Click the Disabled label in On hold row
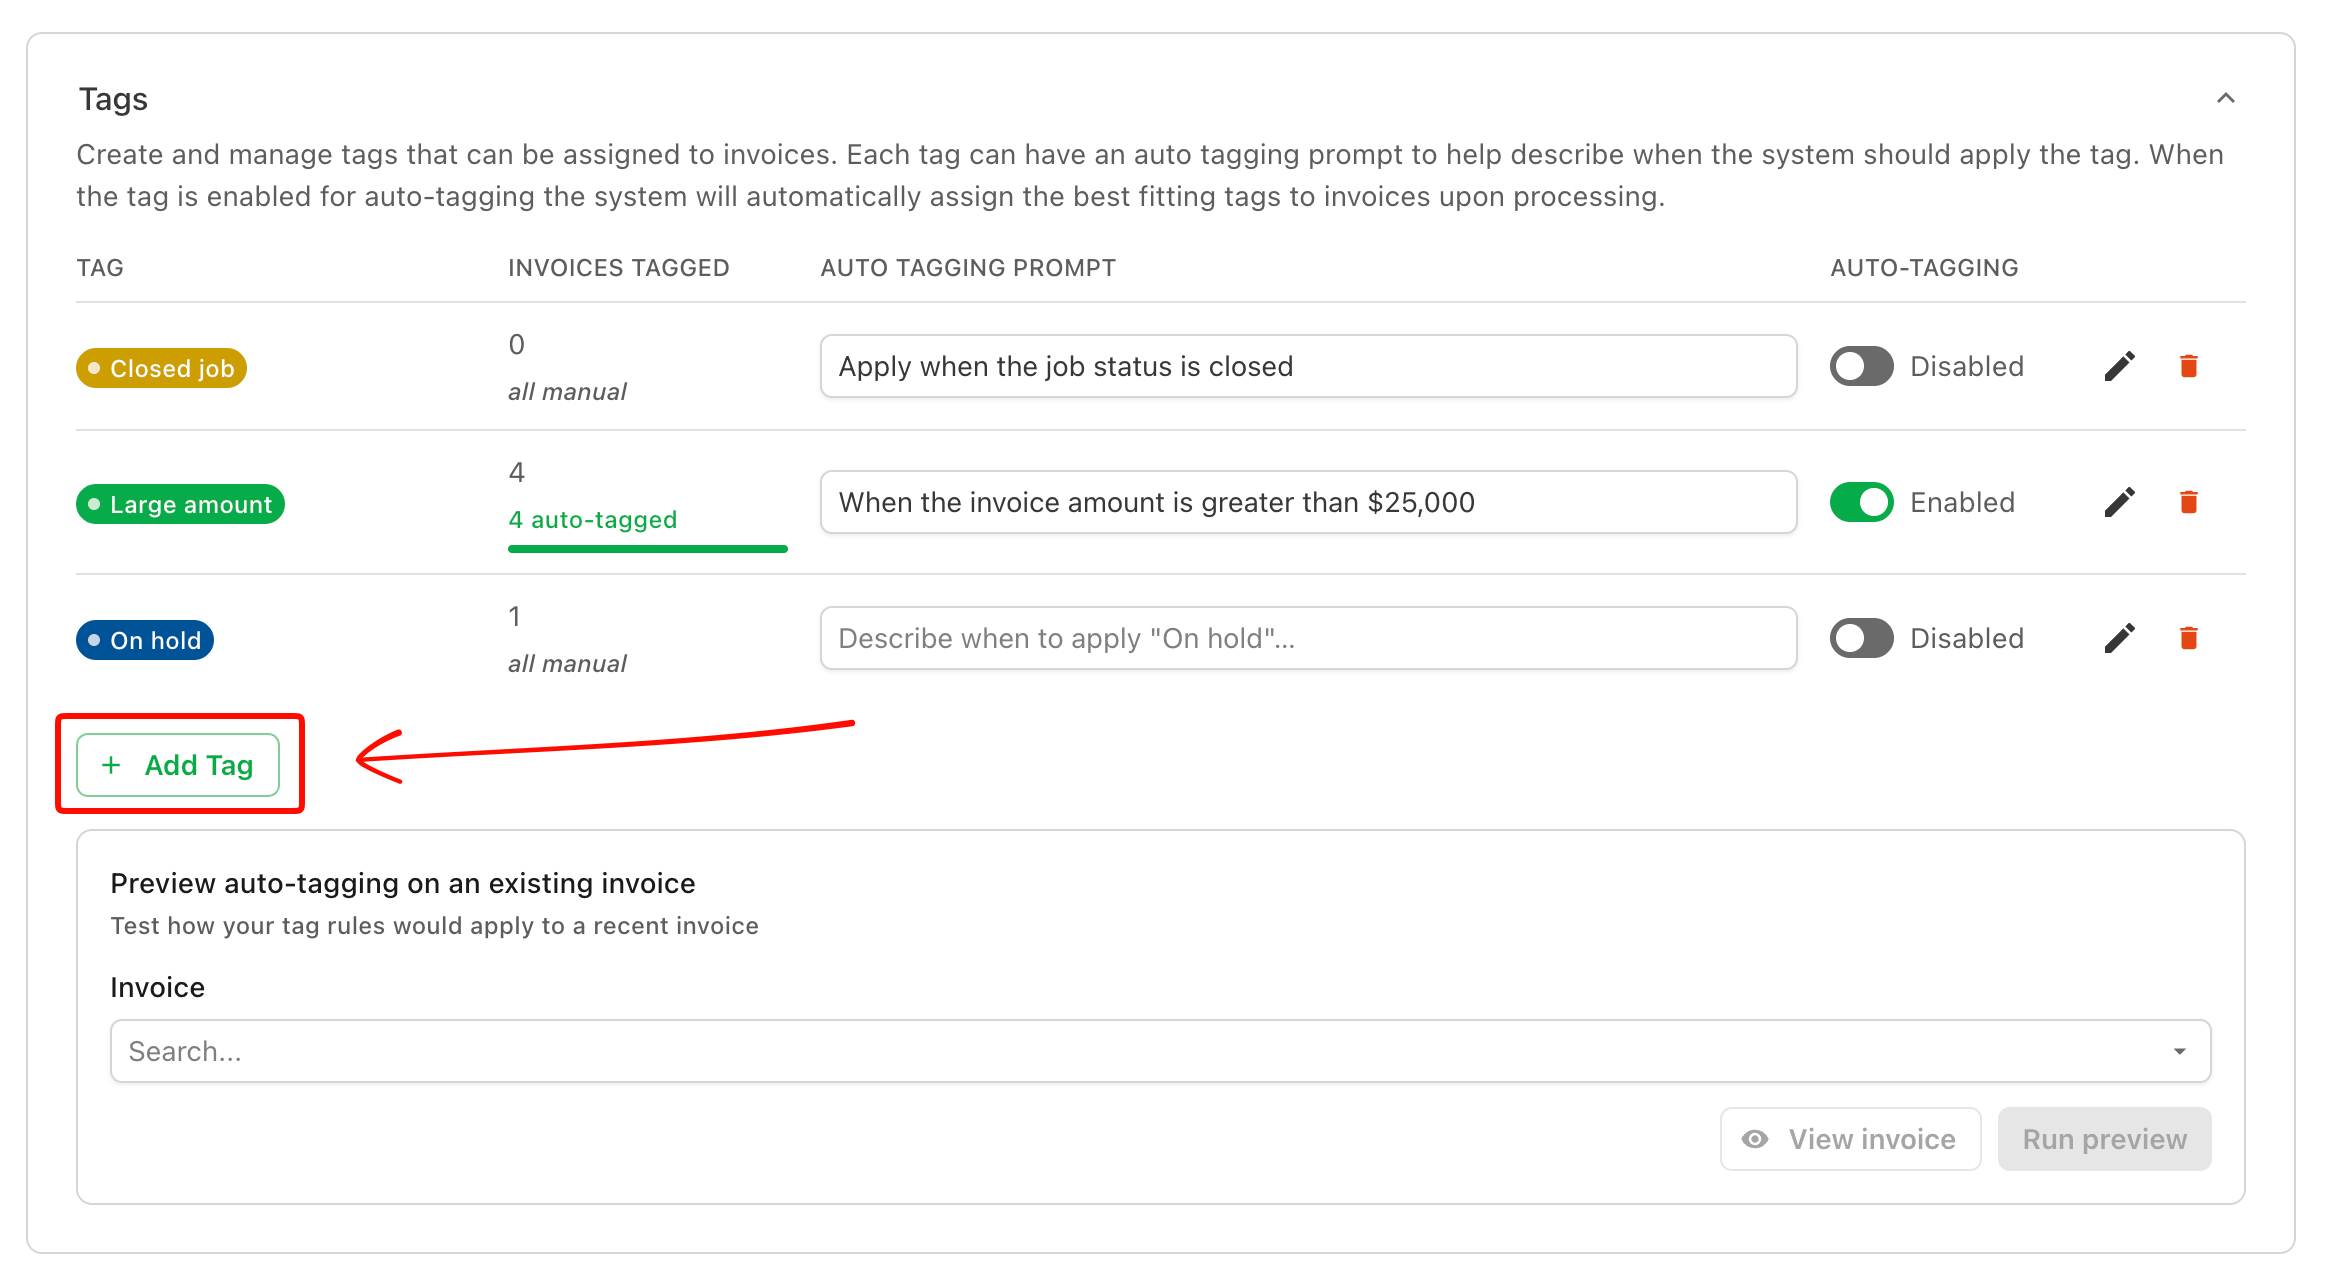The width and height of the screenshot is (2330, 1280). click(1967, 638)
